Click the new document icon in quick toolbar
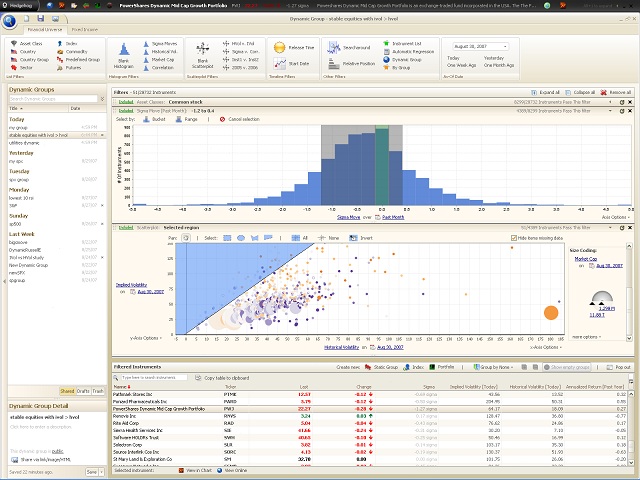This screenshot has width=640, height=480. click(x=27, y=18)
